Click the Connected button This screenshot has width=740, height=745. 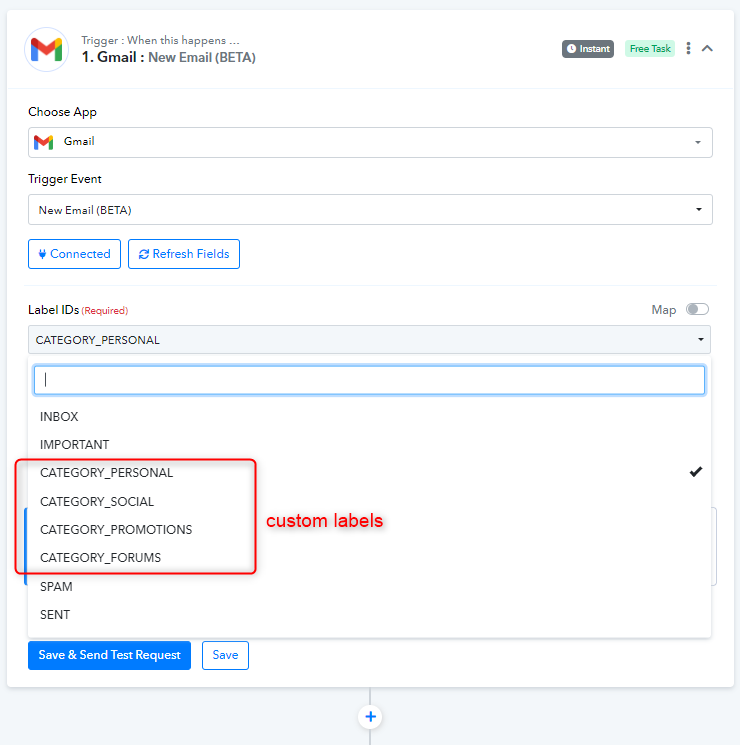point(74,254)
